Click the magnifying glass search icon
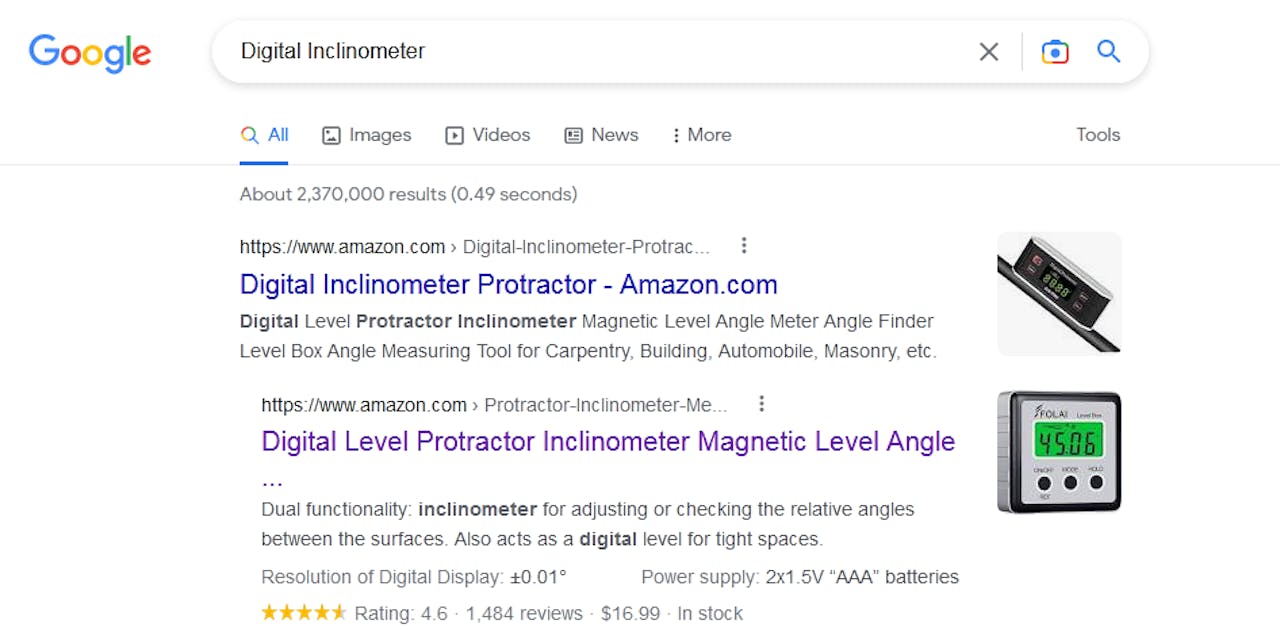The width and height of the screenshot is (1280, 643). (1108, 51)
